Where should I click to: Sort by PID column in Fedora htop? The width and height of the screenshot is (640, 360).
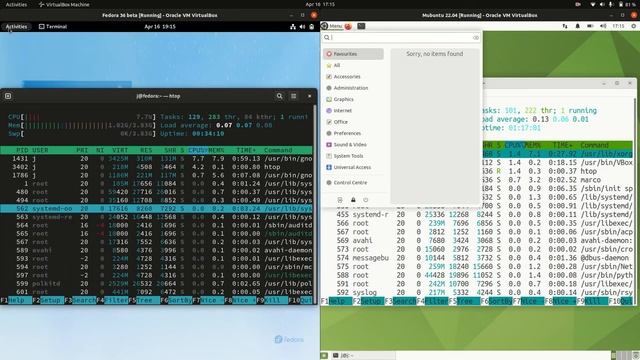click(22, 150)
